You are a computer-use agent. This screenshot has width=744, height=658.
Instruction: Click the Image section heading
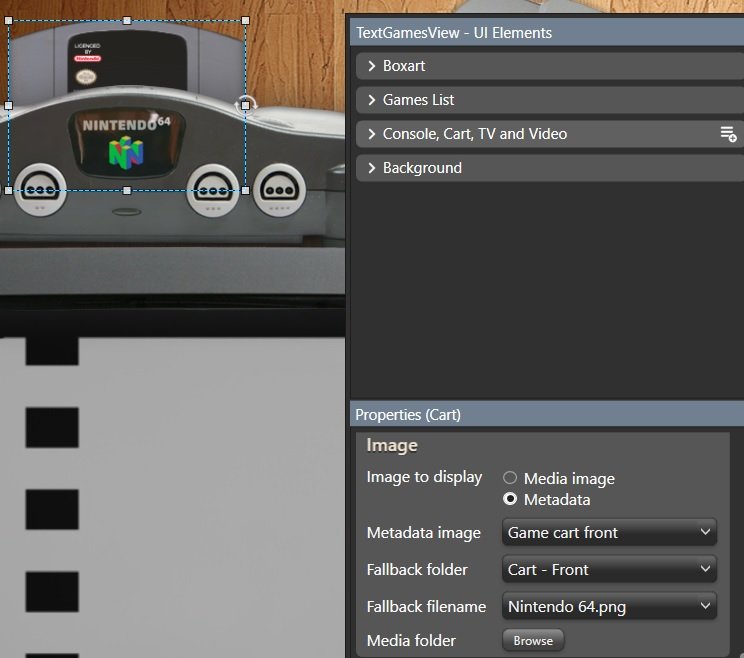[392, 445]
